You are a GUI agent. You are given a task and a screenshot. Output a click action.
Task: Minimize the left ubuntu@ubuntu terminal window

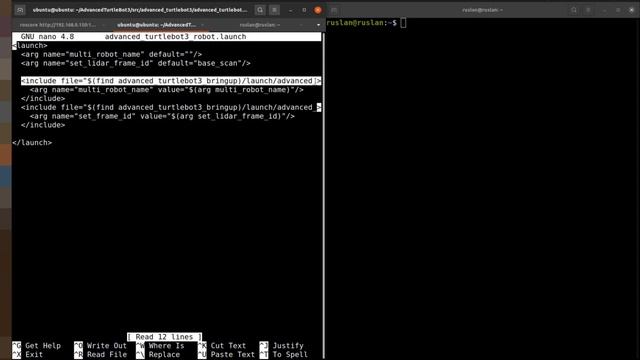[290, 10]
